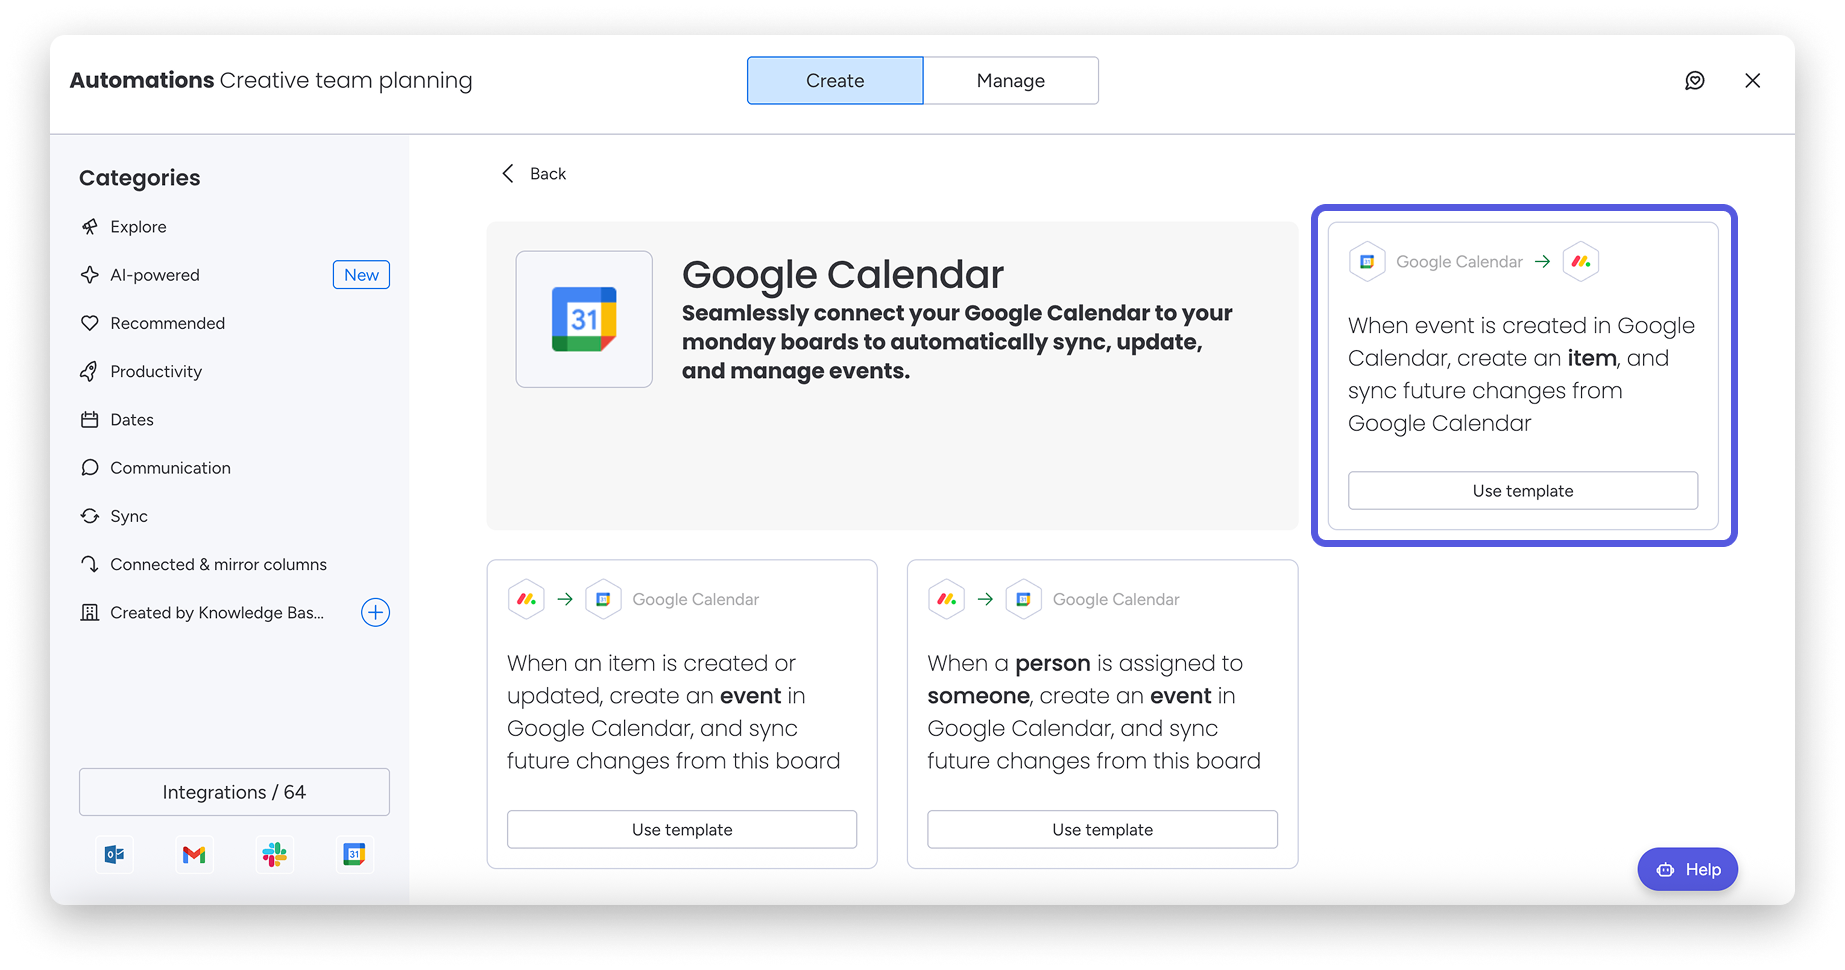Click the Productivity rocket icon
This screenshot has width=1845, height=970.
90,371
